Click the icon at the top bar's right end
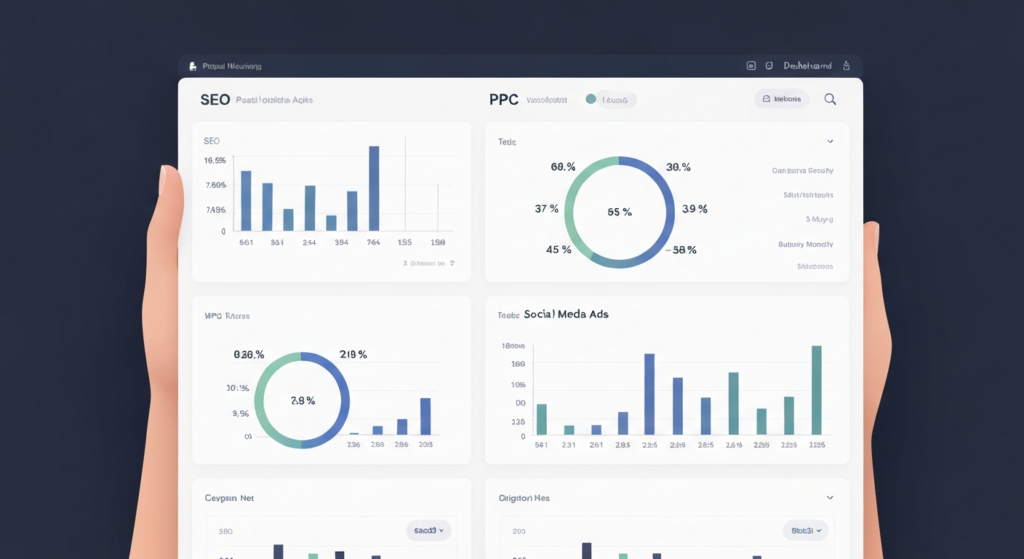Image resolution: width=1024 pixels, height=559 pixels. coord(846,65)
